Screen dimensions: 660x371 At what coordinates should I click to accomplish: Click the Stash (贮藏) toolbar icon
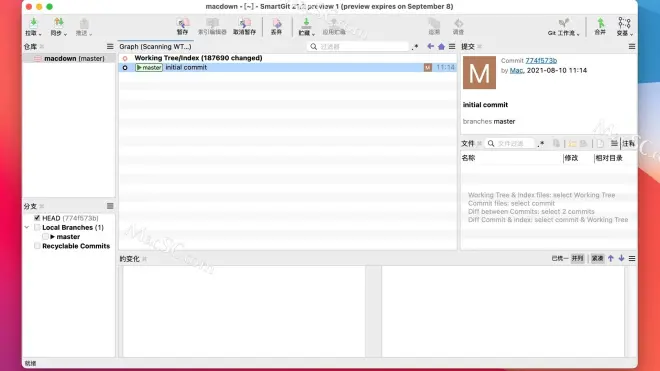point(306,26)
